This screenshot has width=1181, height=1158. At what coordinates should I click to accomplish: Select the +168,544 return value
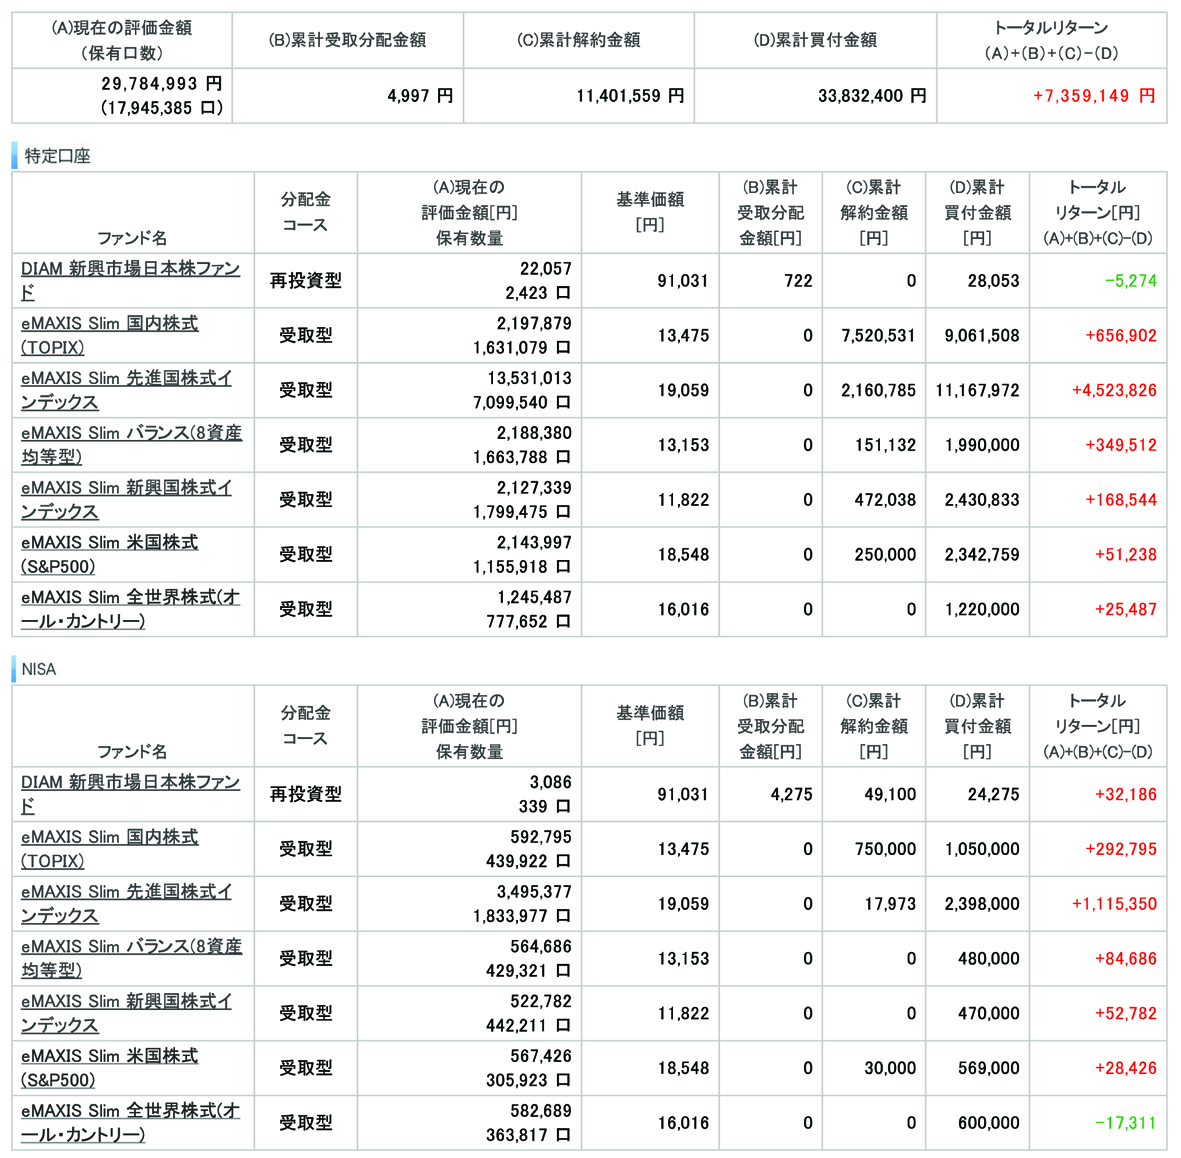point(1121,500)
